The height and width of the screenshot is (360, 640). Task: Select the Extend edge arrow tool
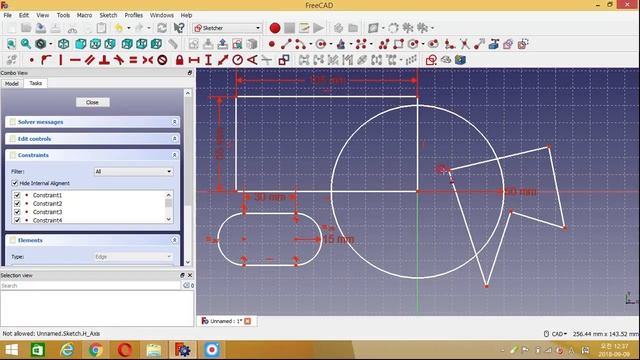[479, 44]
